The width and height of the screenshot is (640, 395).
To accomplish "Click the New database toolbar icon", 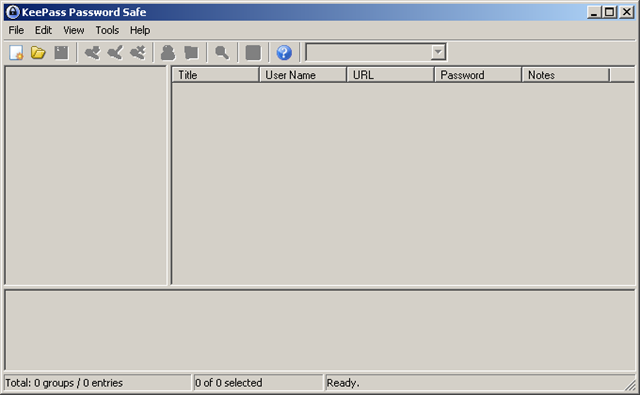I will click(x=16, y=53).
